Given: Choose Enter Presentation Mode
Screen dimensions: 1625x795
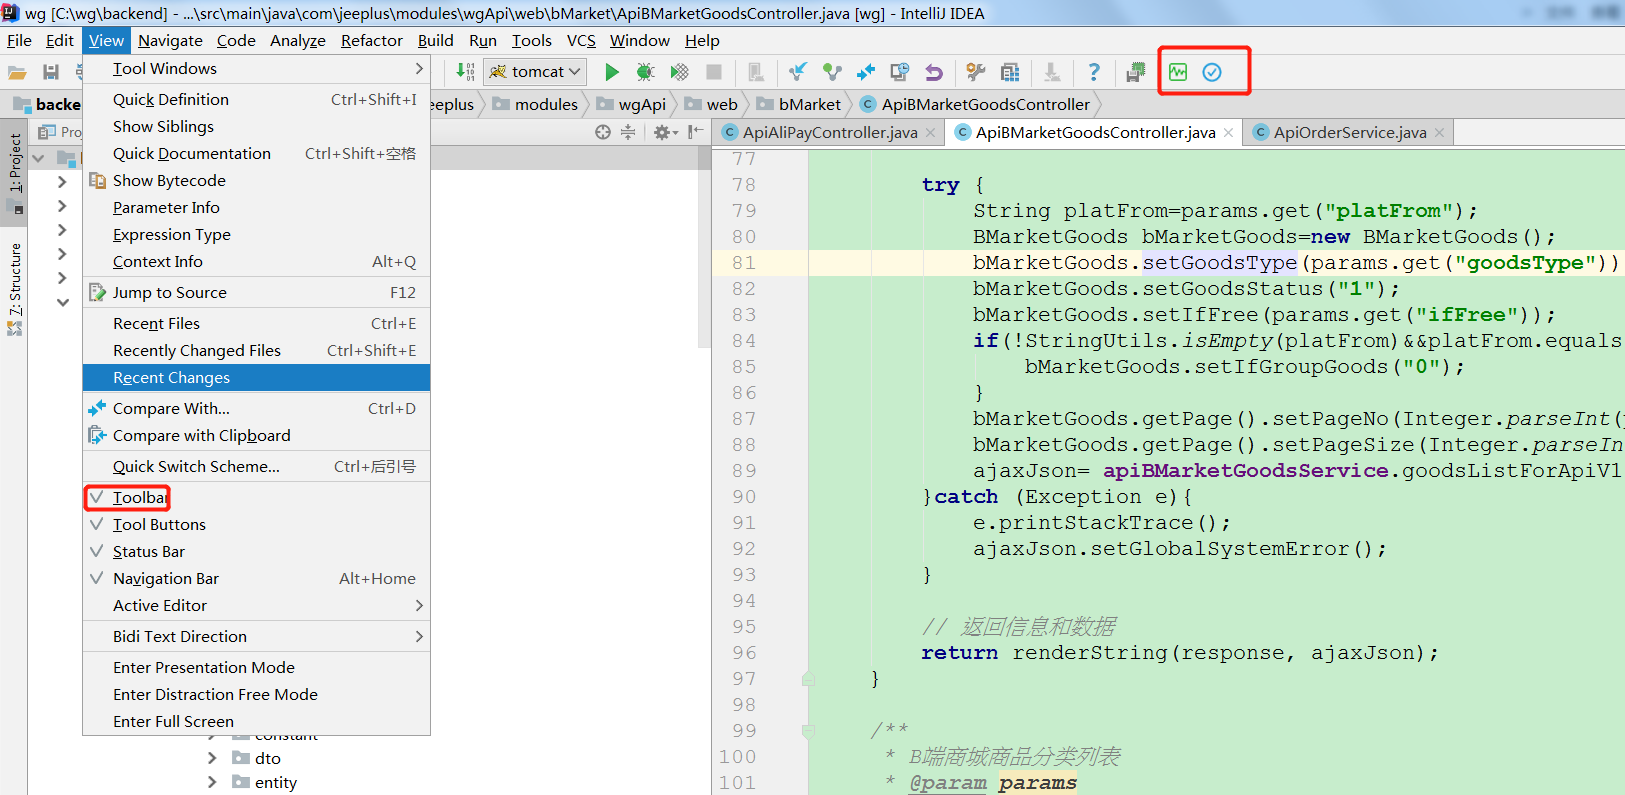Looking at the screenshot, I should pos(256,667).
